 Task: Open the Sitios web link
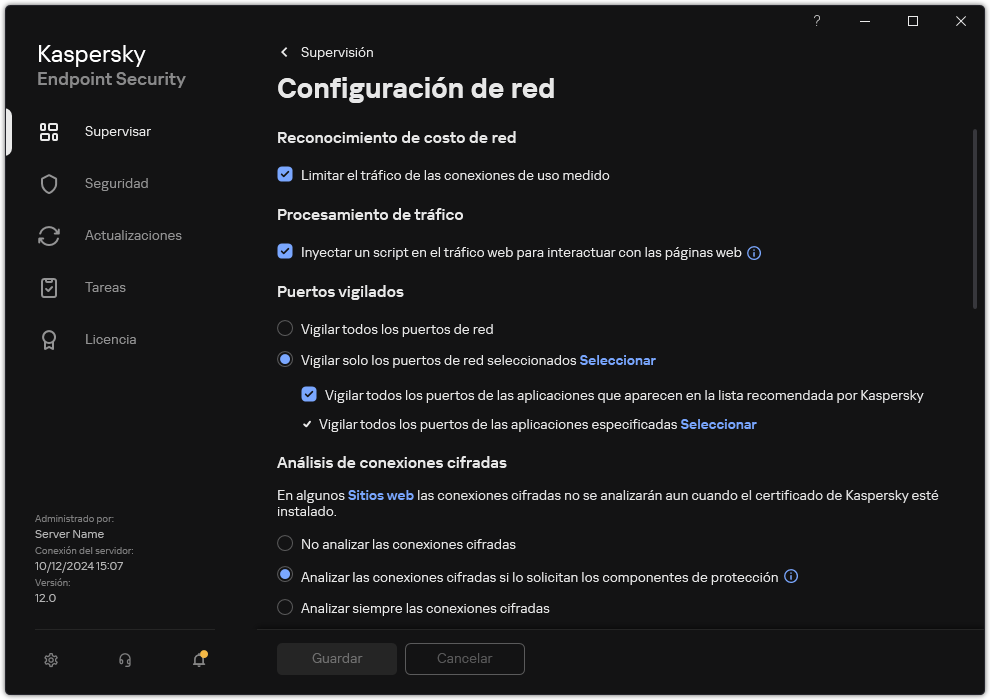tap(380, 494)
